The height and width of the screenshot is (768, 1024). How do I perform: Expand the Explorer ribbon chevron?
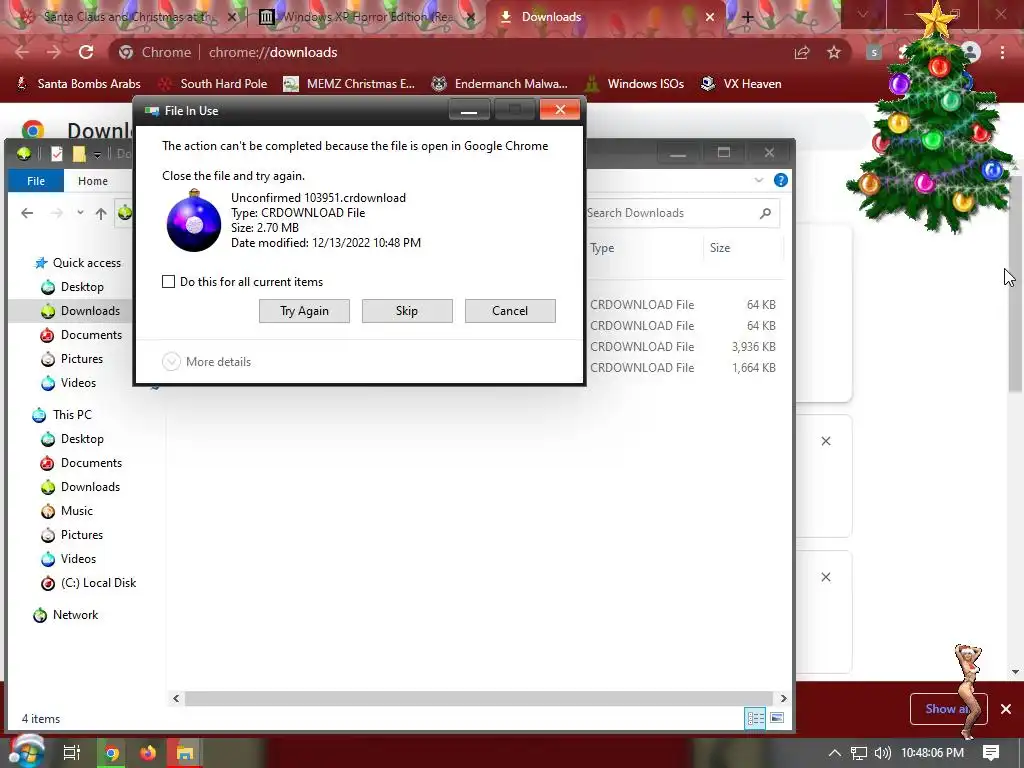pyautogui.click(x=758, y=180)
